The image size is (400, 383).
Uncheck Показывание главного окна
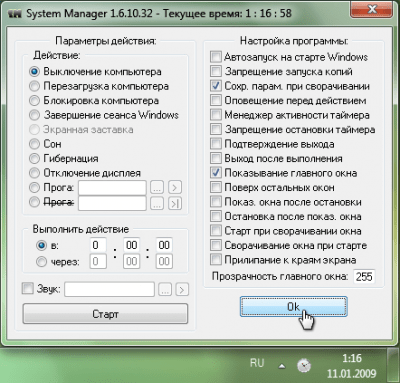(216, 173)
